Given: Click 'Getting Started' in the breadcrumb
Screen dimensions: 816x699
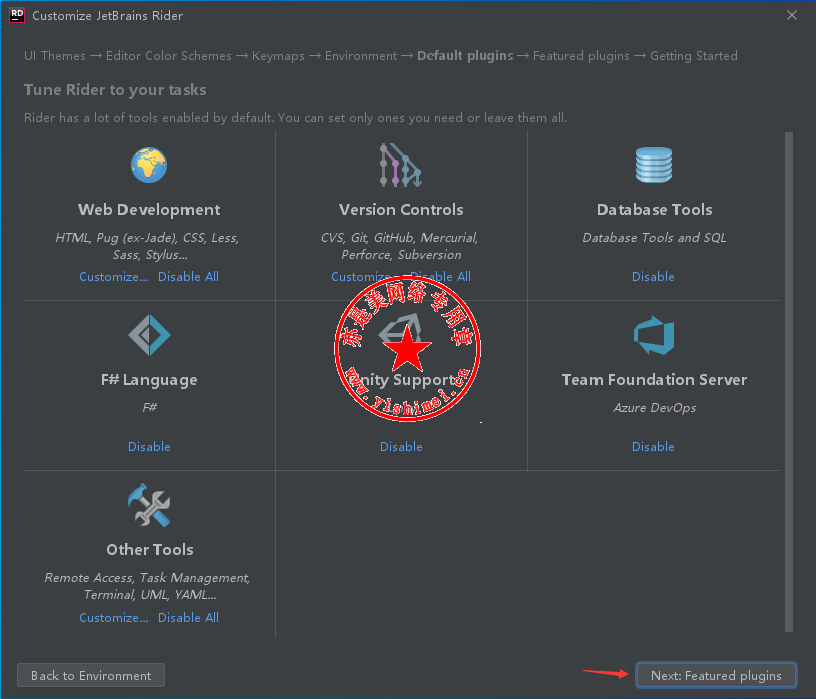Looking at the screenshot, I should pyautogui.click(x=694, y=56).
